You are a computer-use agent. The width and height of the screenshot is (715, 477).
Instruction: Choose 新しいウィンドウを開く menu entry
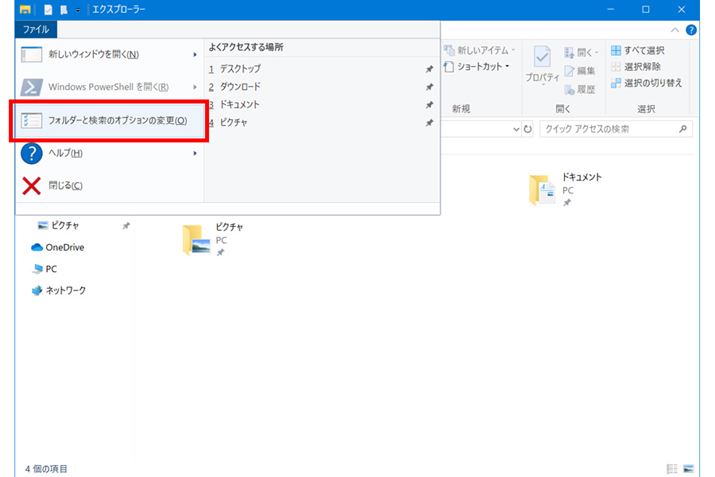click(109, 54)
